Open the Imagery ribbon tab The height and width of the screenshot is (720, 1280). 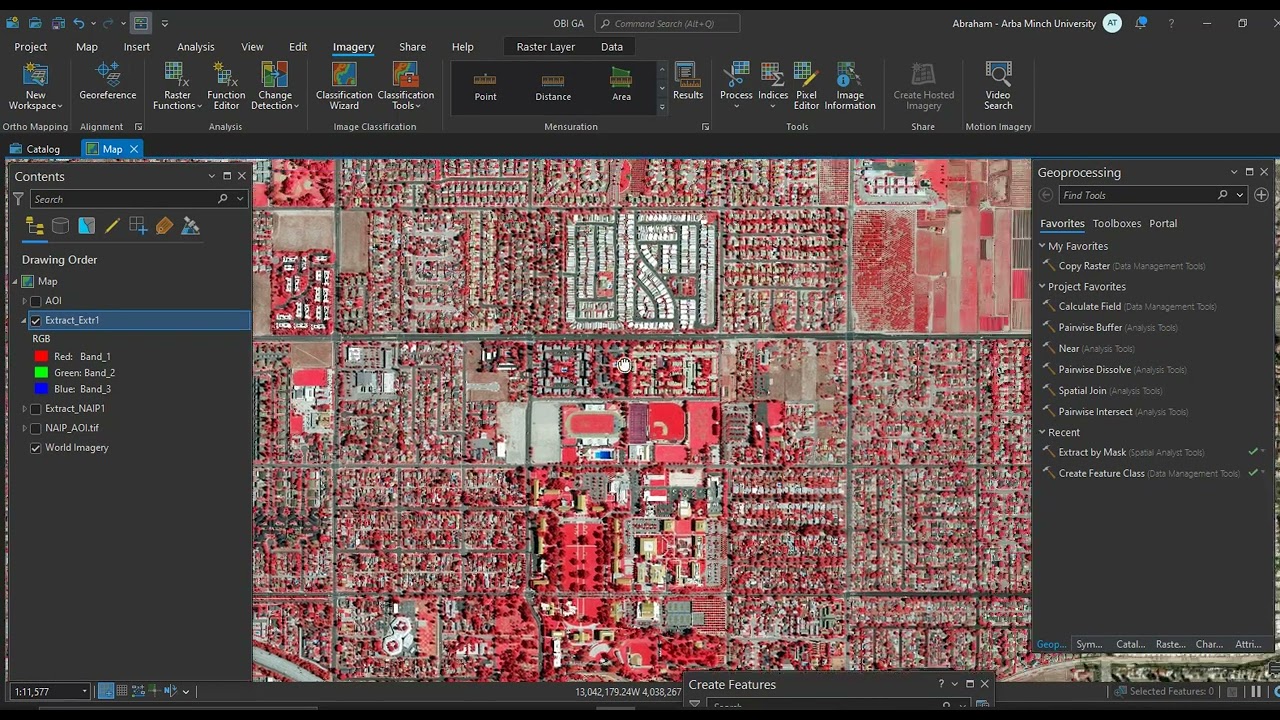(x=353, y=47)
